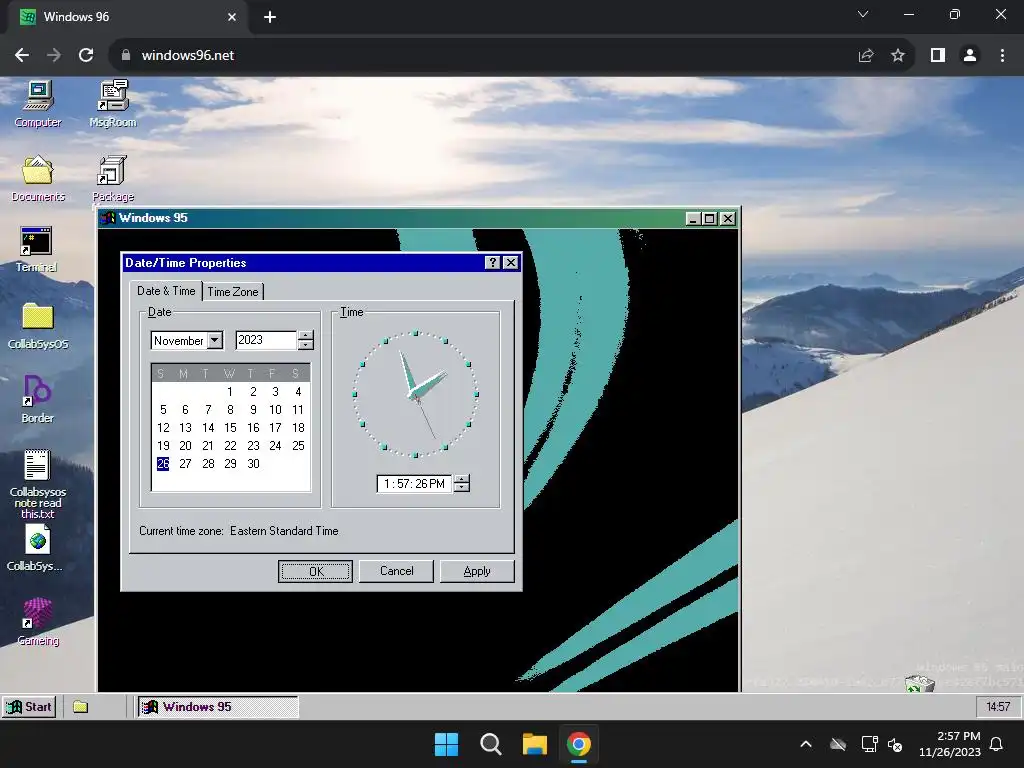Select day 30 in the calendar
Image resolution: width=1024 pixels, height=768 pixels.
pyautogui.click(x=253, y=464)
